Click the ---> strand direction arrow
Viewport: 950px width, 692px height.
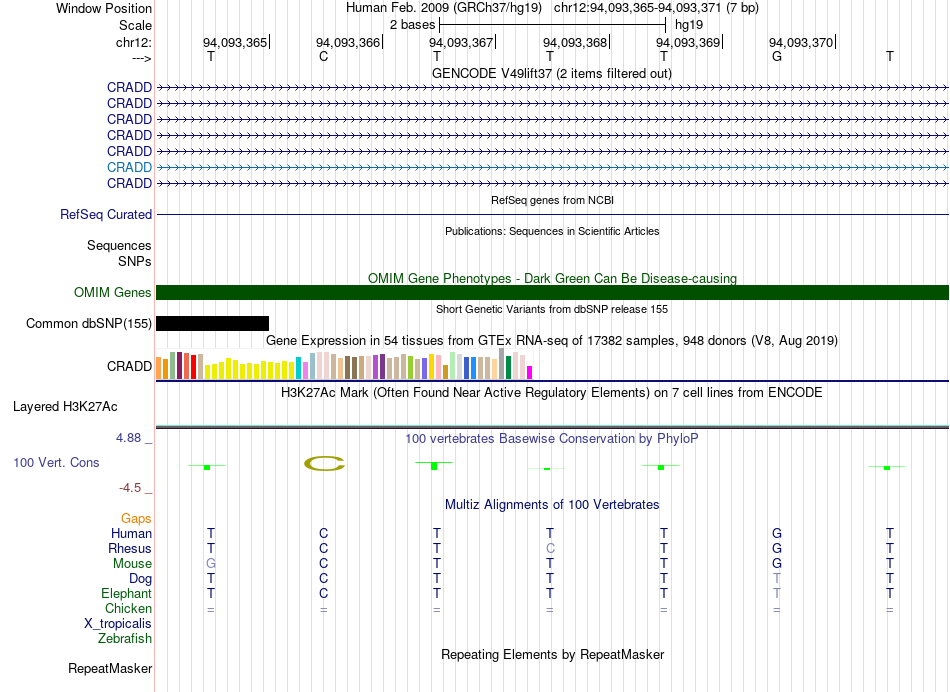(x=141, y=58)
